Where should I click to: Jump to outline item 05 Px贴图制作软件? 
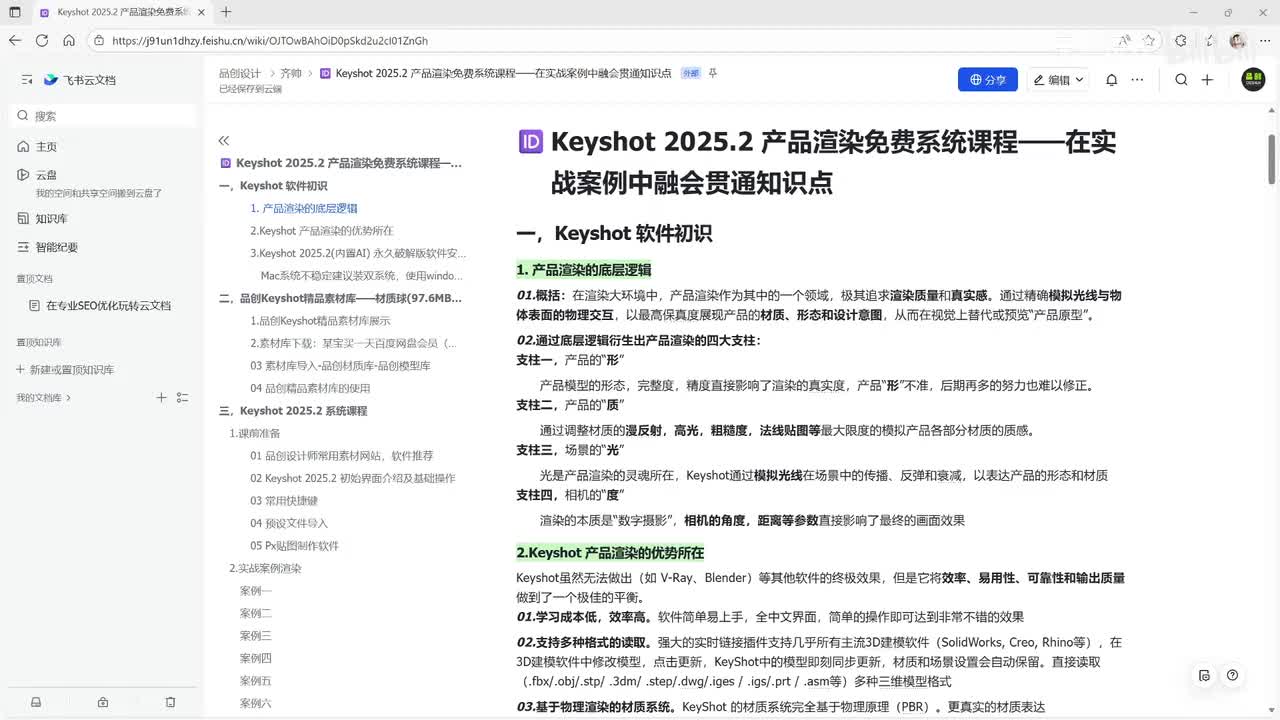pos(294,546)
